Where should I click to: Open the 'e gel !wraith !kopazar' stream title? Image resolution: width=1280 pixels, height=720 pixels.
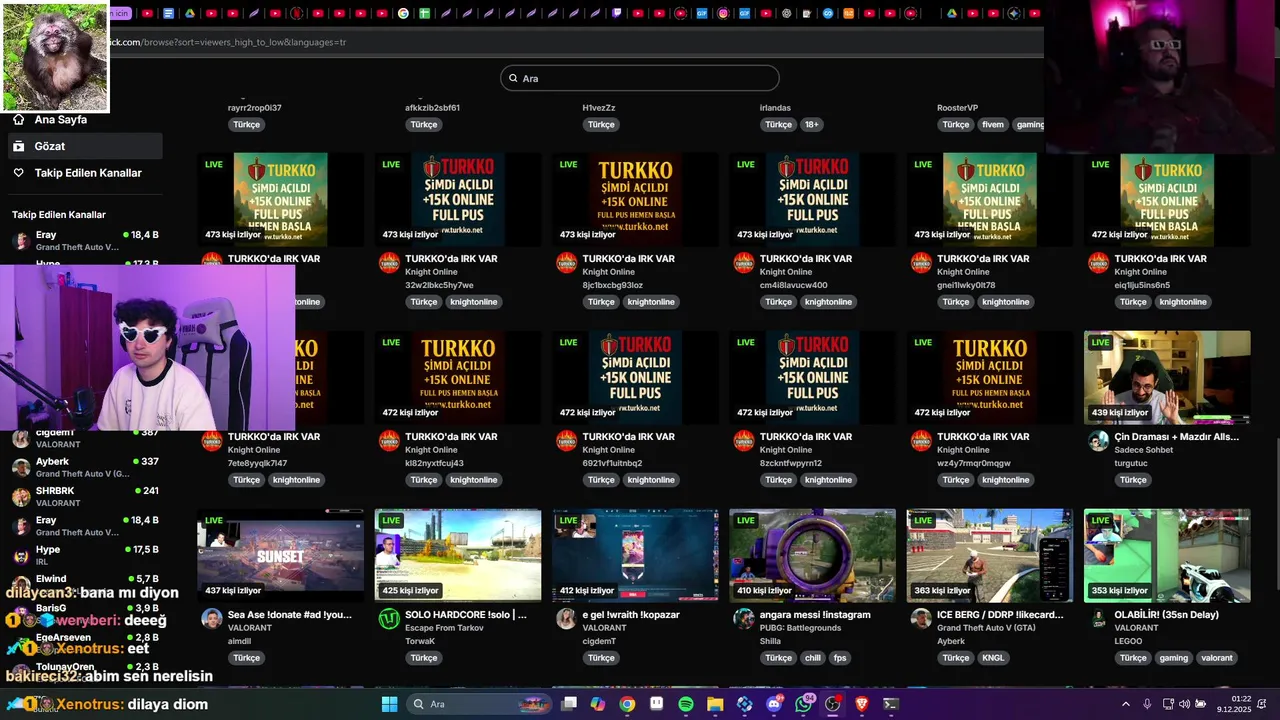pos(631,615)
